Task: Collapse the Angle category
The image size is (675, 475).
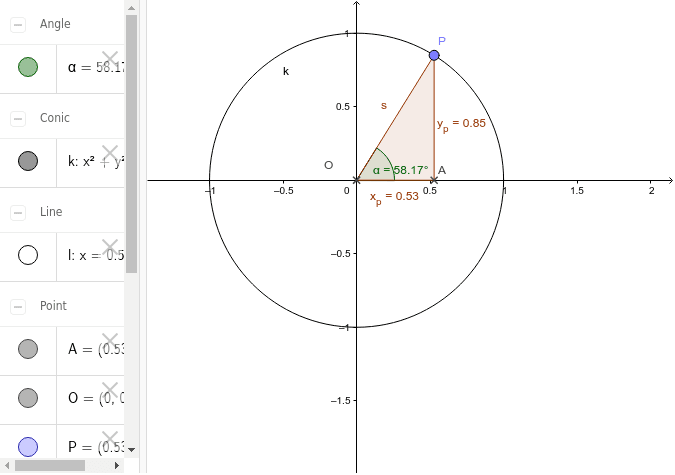Action: tap(18, 25)
